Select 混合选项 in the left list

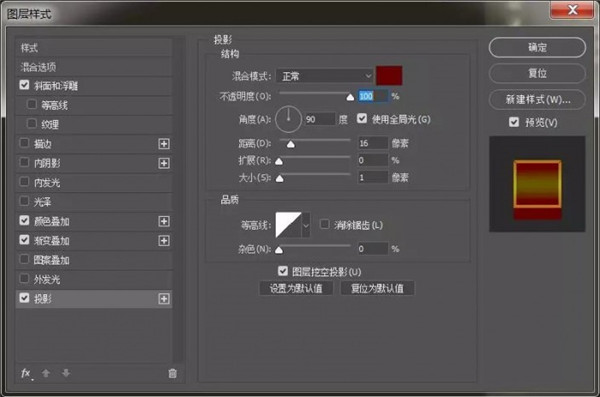94,67
